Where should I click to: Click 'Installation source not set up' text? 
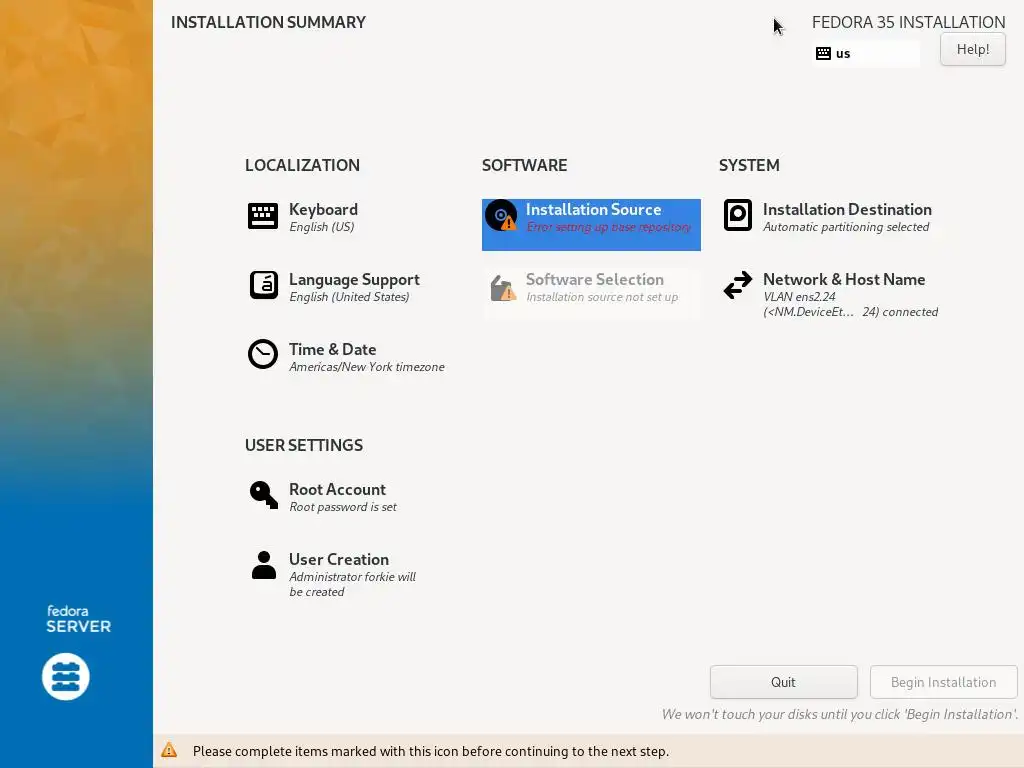(x=602, y=297)
